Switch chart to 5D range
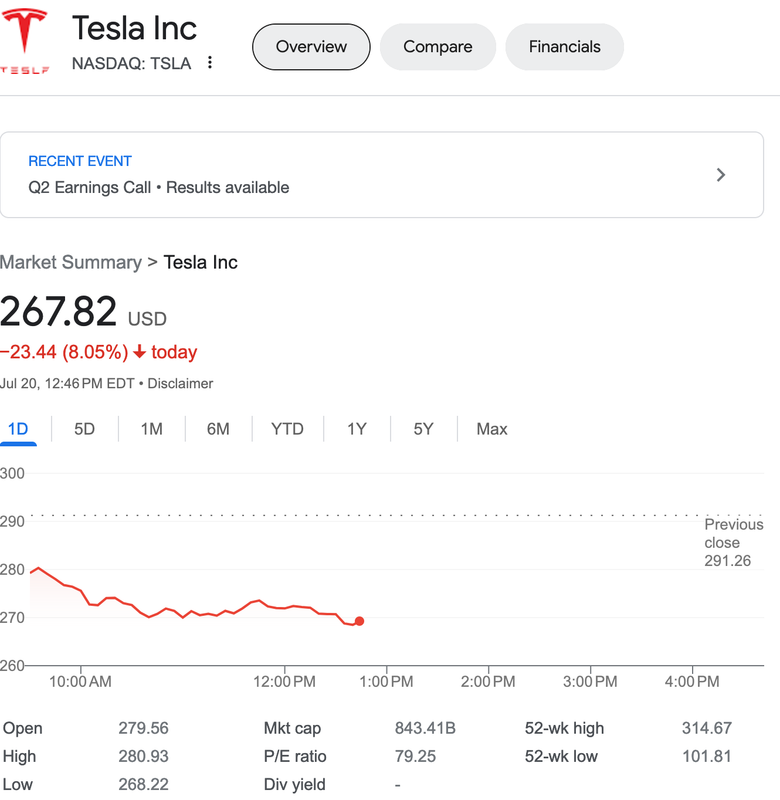This screenshot has width=780, height=800. [84, 429]
